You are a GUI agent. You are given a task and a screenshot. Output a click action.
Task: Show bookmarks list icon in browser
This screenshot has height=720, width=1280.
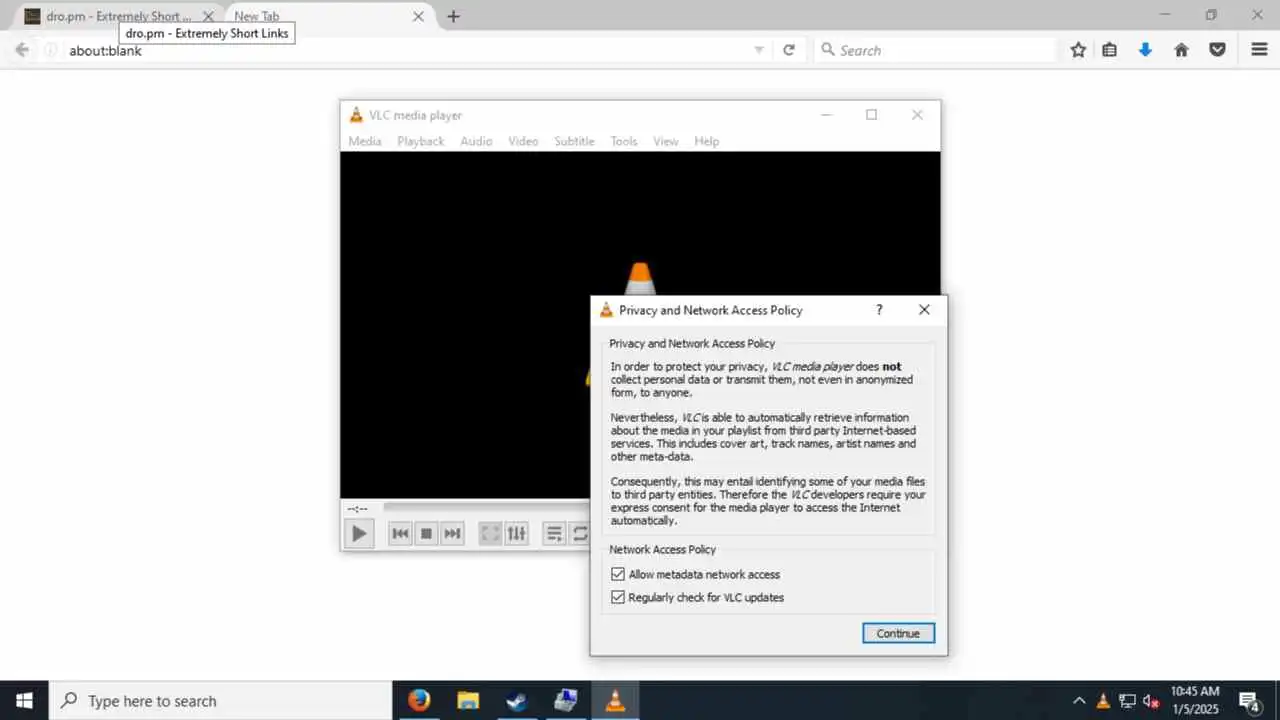(1109, 50)
